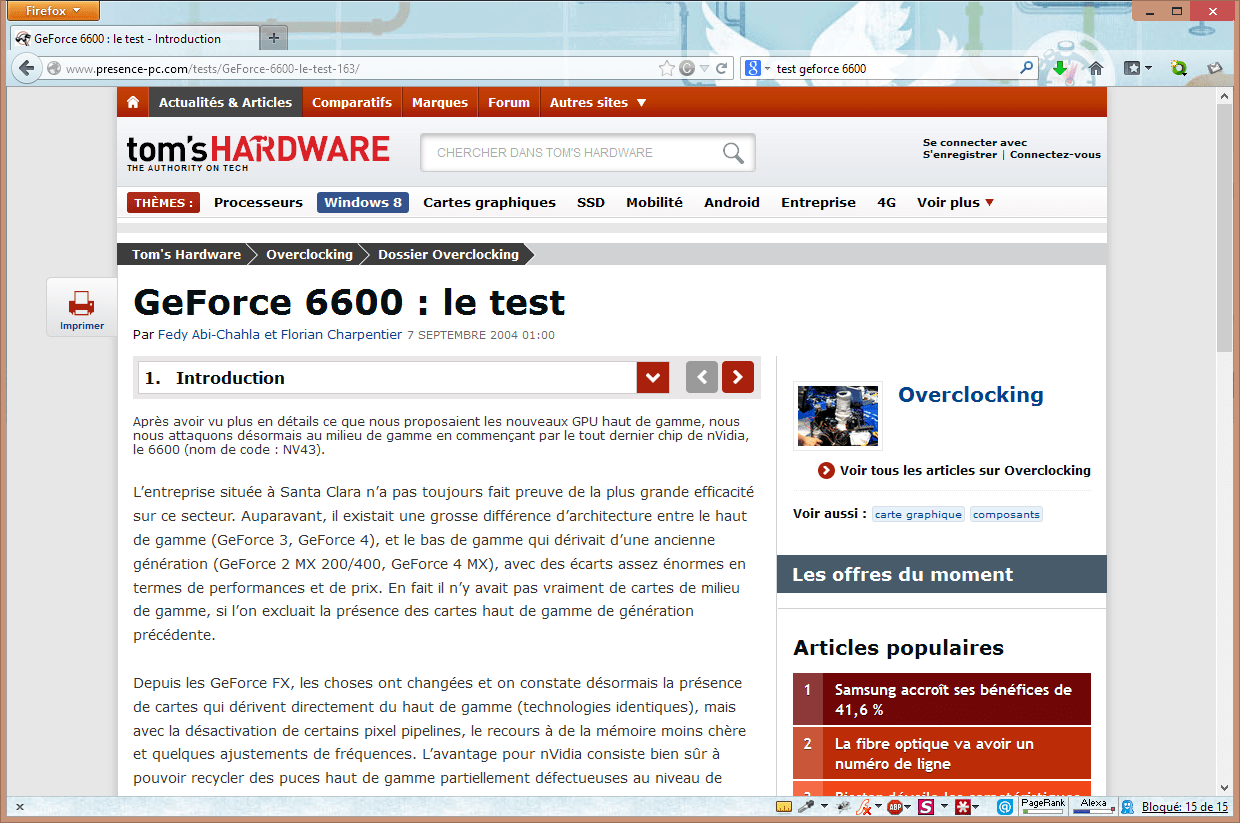Open the Autres sites dropdown menu

[x=598, y=102]
